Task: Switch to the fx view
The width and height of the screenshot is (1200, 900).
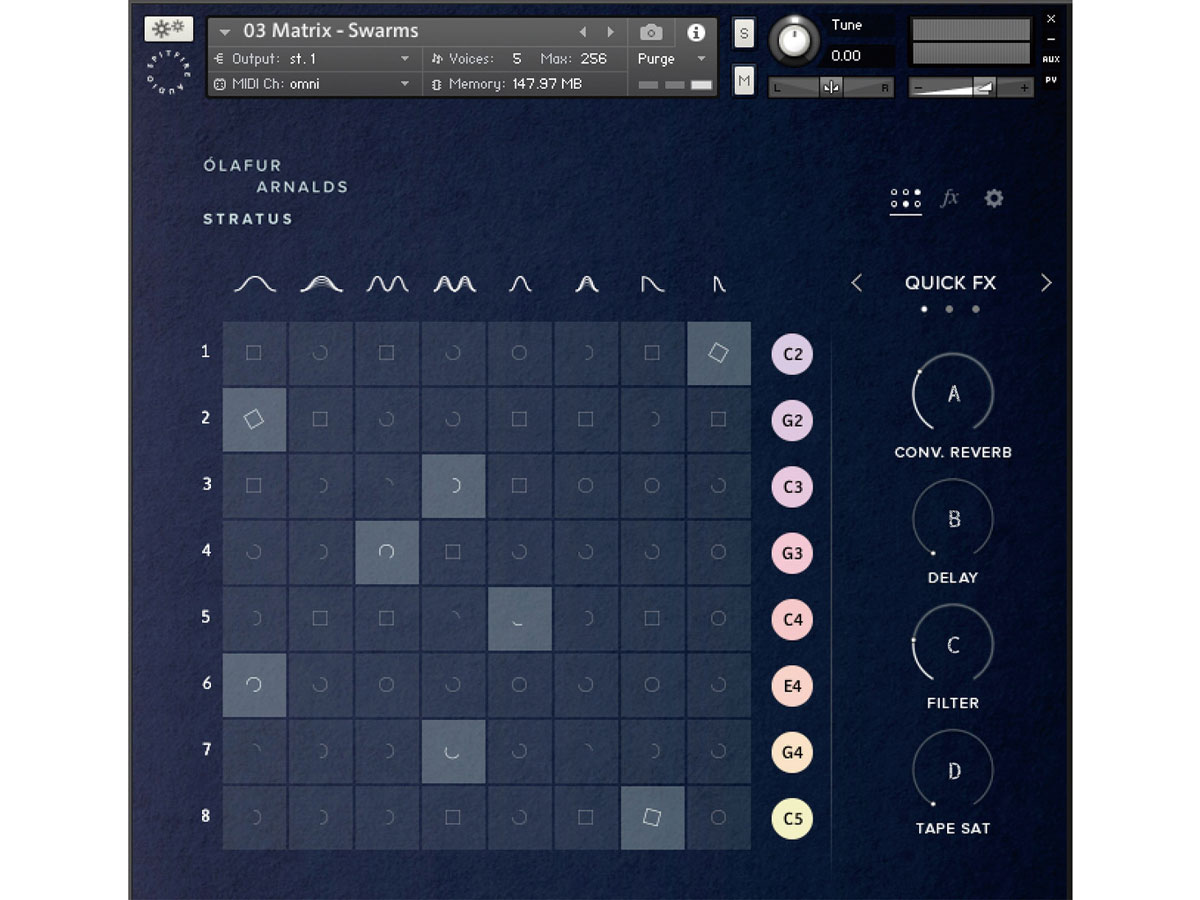Action: coord(950,198)
